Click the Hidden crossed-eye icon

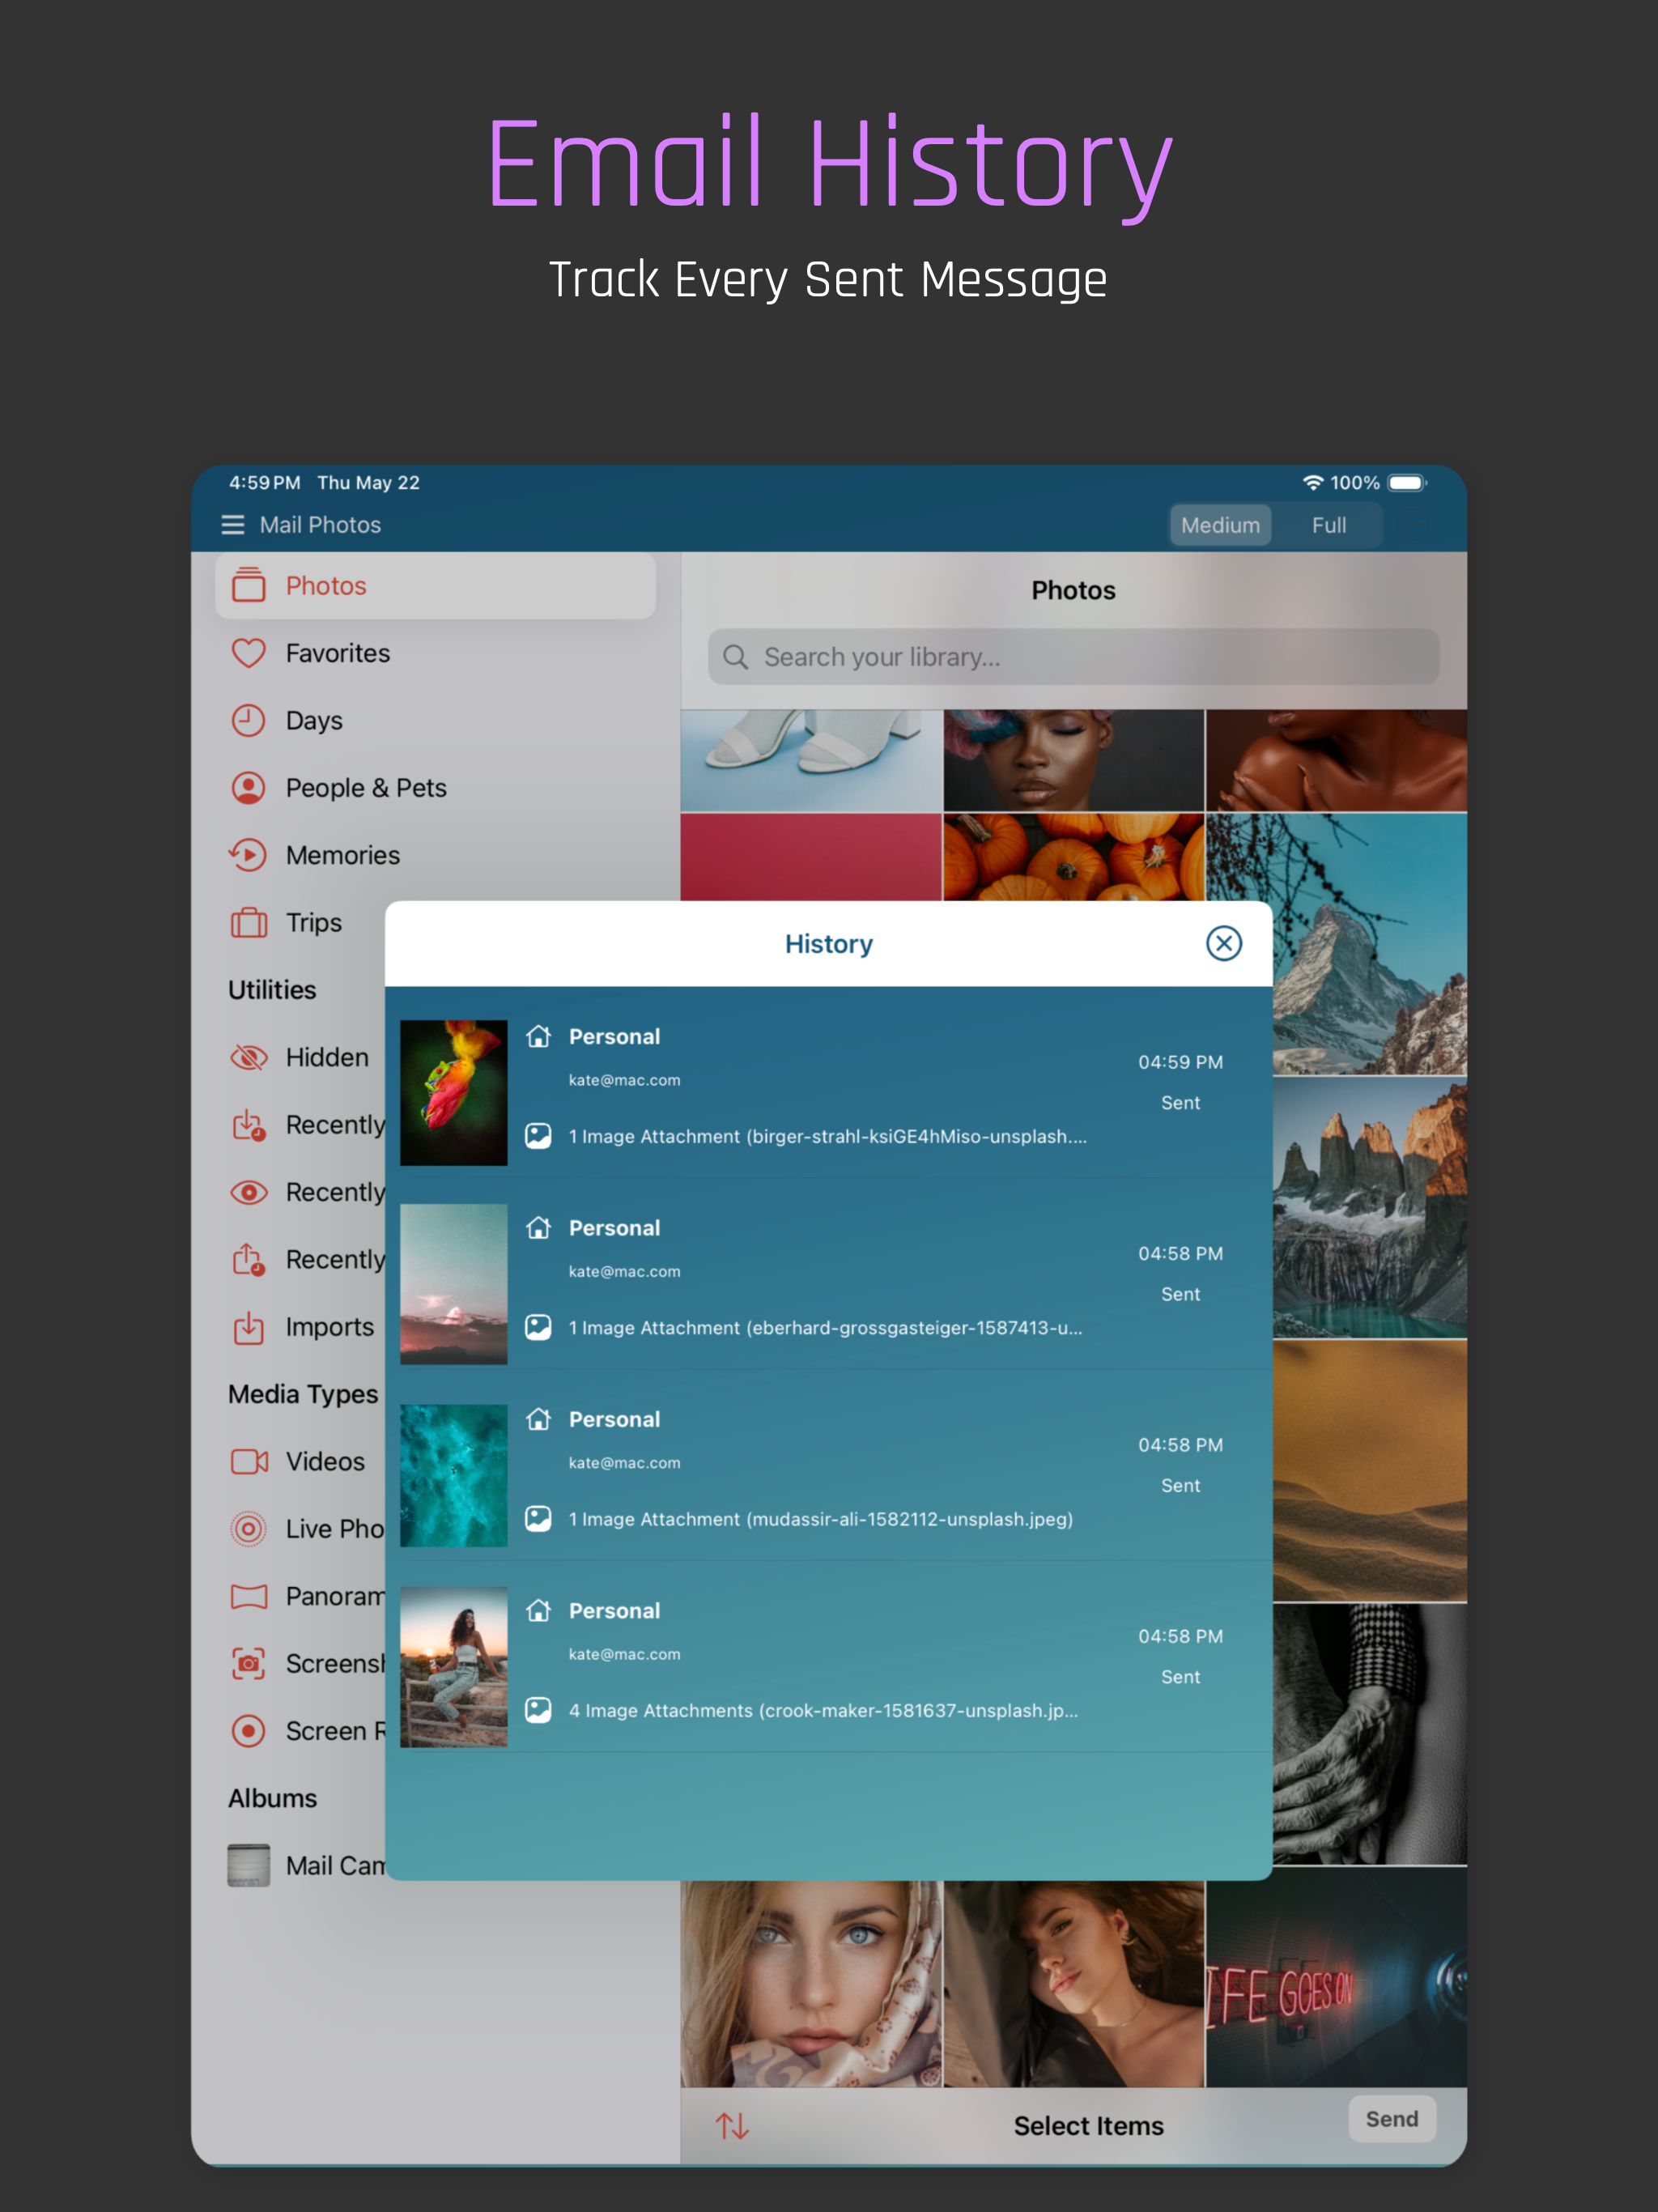pyautogui.click(x=249, y=1057)
